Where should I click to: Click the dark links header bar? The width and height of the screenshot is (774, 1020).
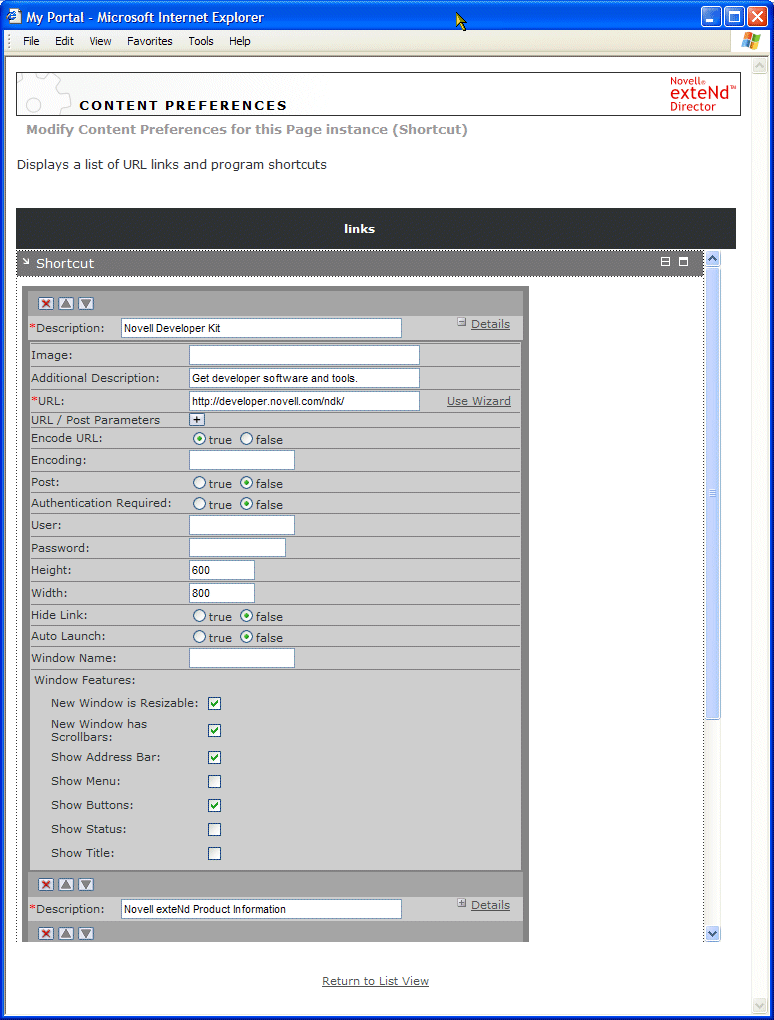376,228
